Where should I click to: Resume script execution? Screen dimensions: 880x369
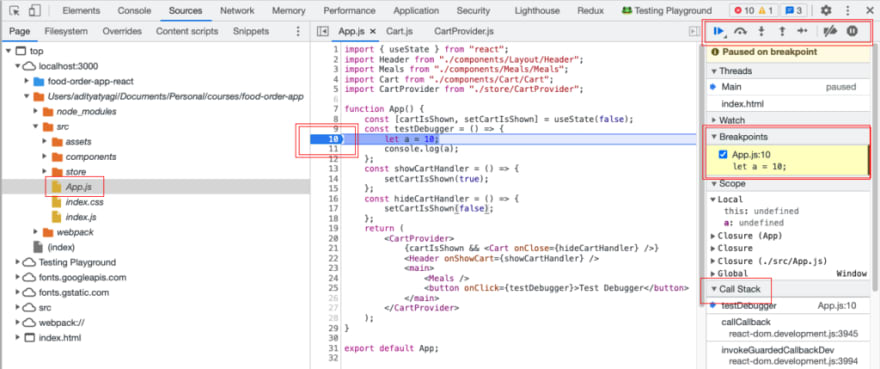718,31
